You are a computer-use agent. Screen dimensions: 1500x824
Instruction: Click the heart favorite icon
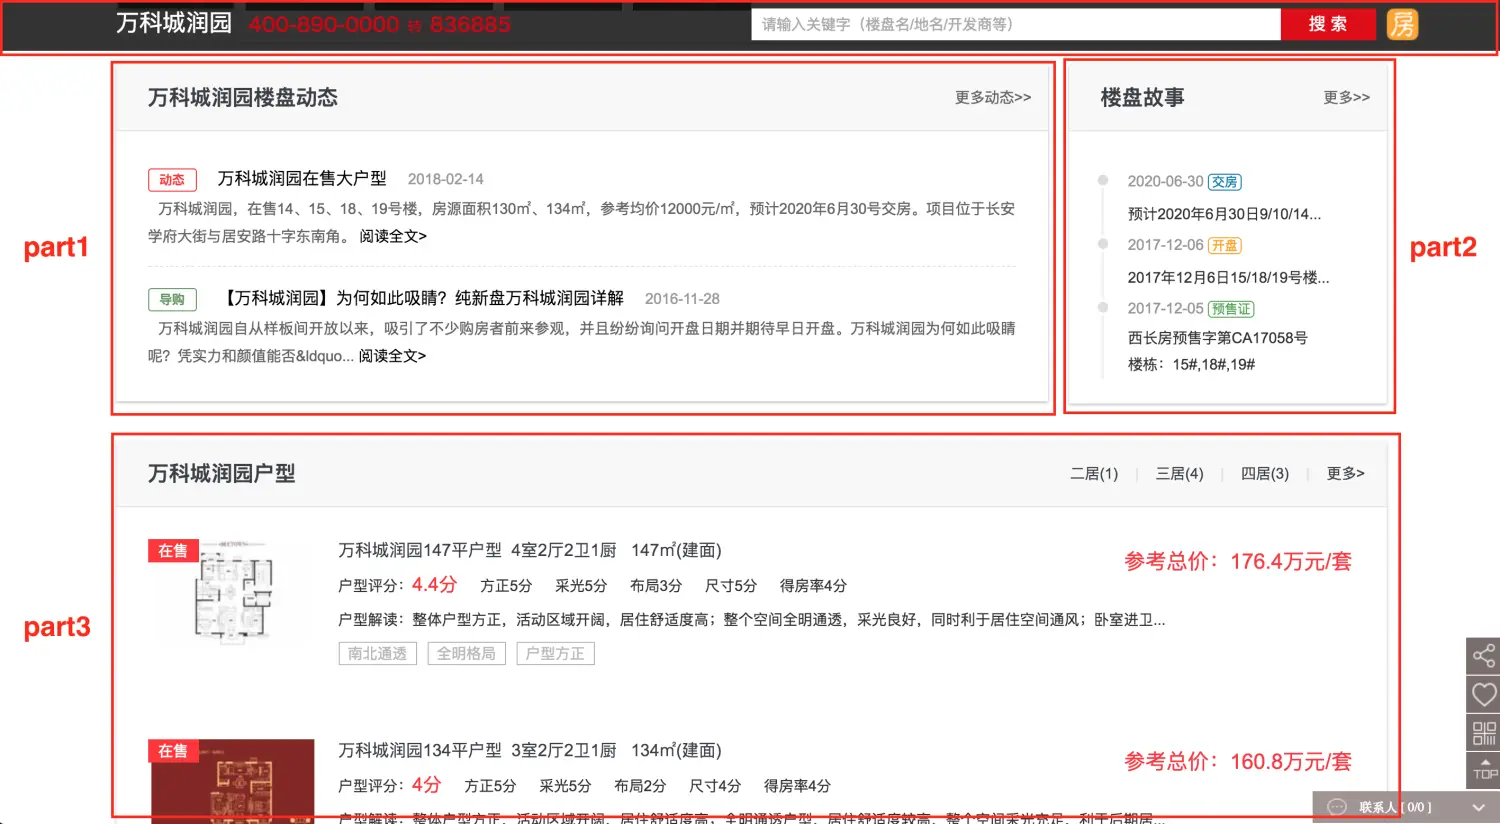1484,694
